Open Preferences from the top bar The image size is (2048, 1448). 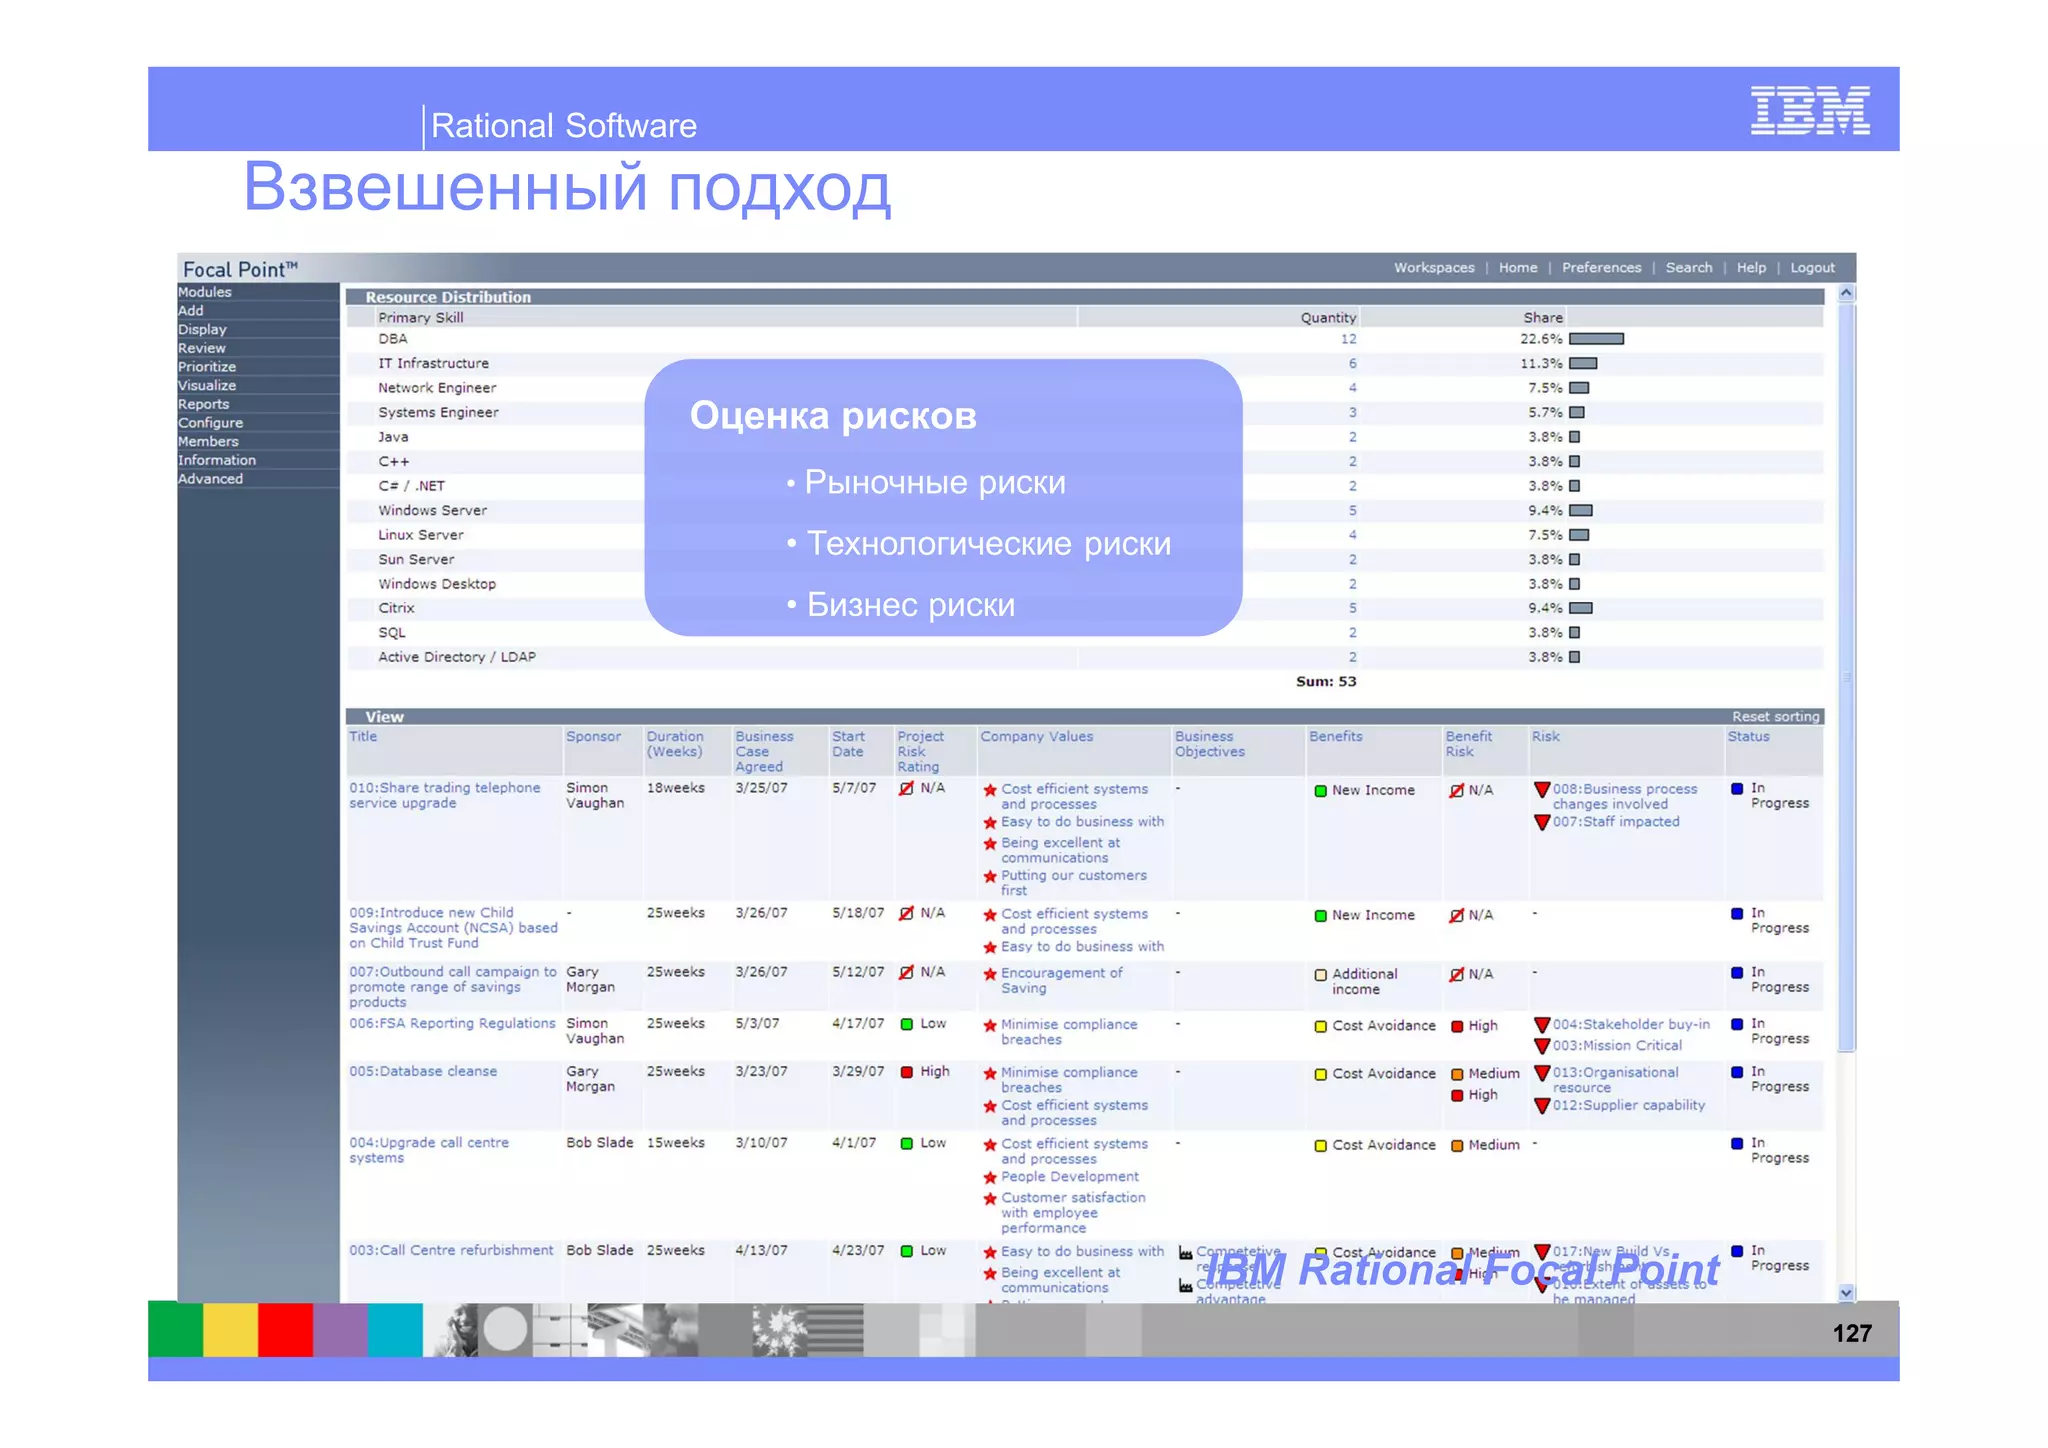click(1601, 268)
